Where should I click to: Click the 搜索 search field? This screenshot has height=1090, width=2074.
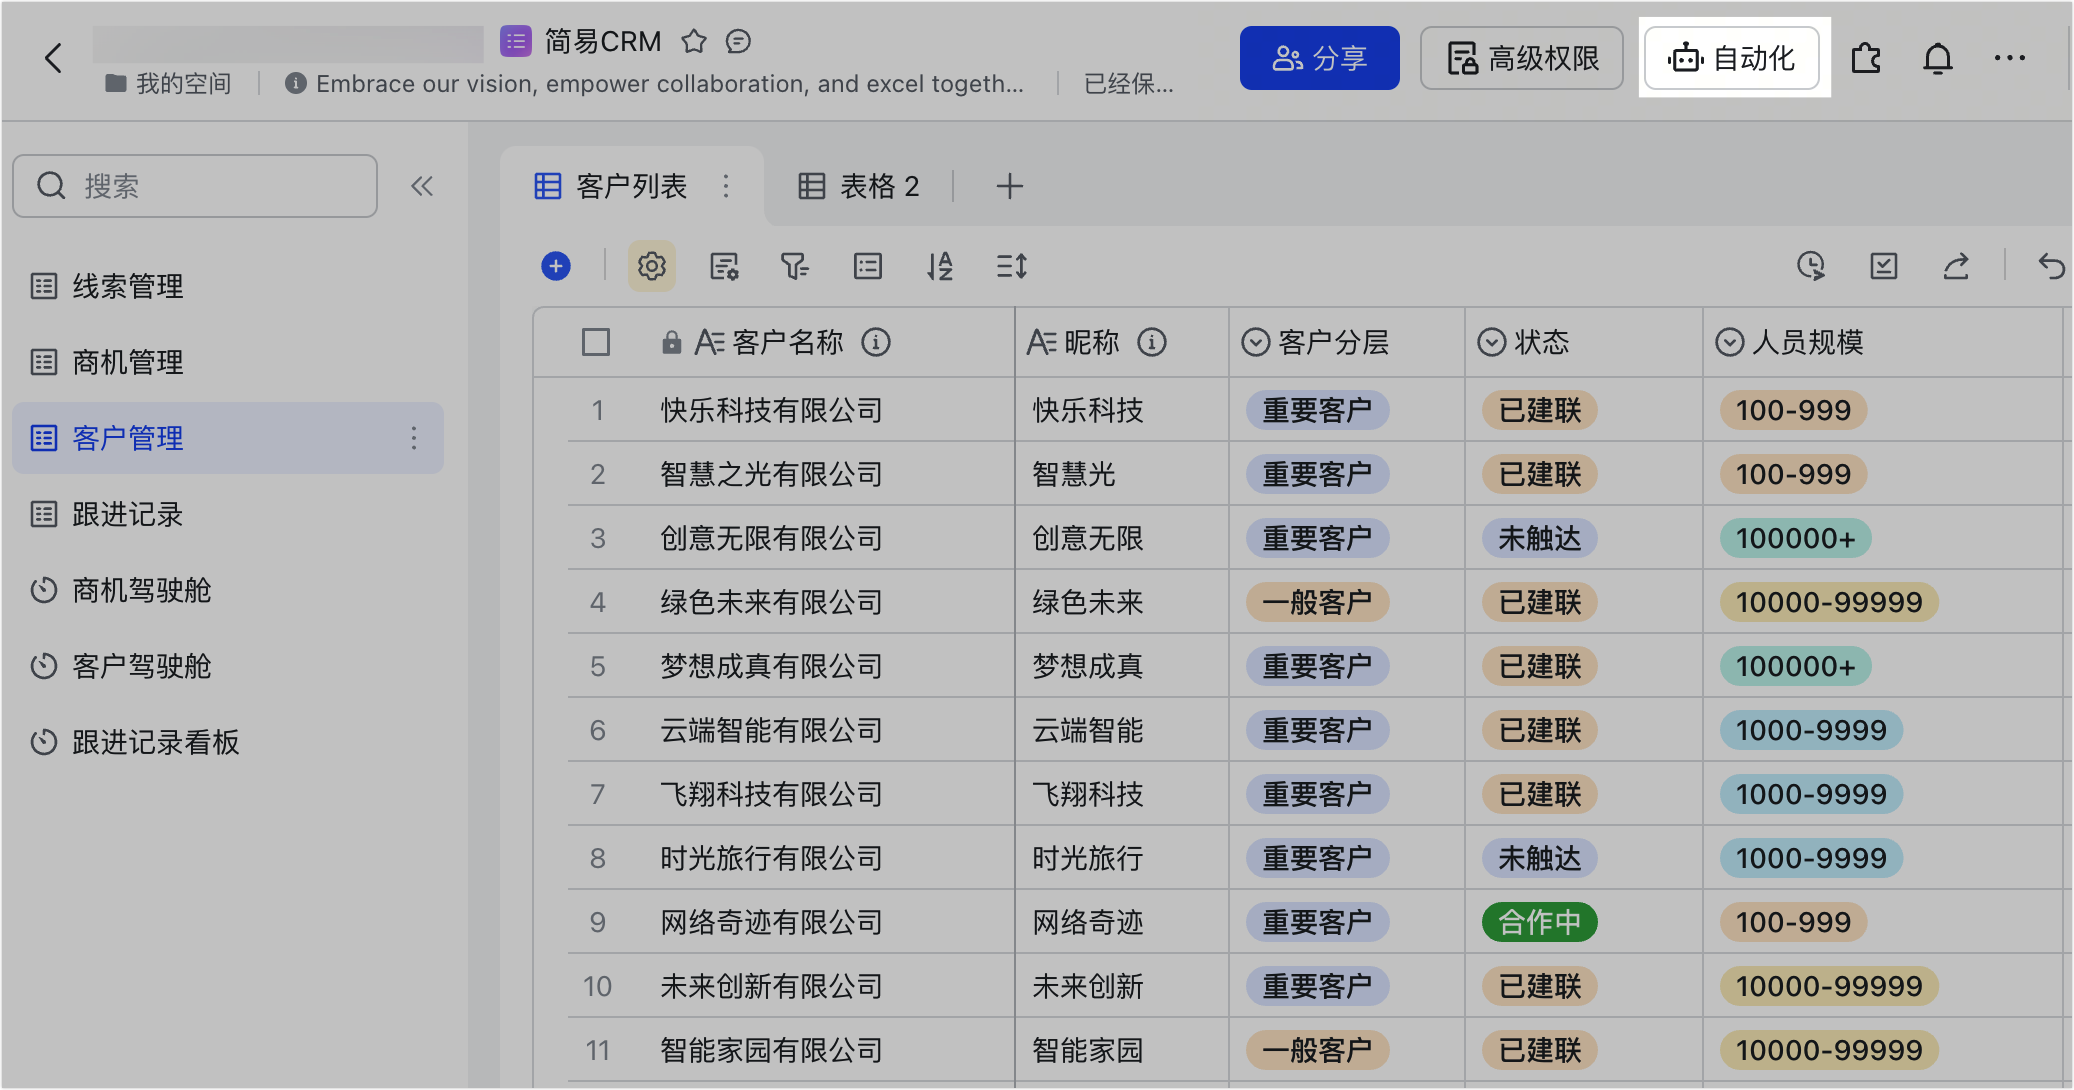(195, 186)
